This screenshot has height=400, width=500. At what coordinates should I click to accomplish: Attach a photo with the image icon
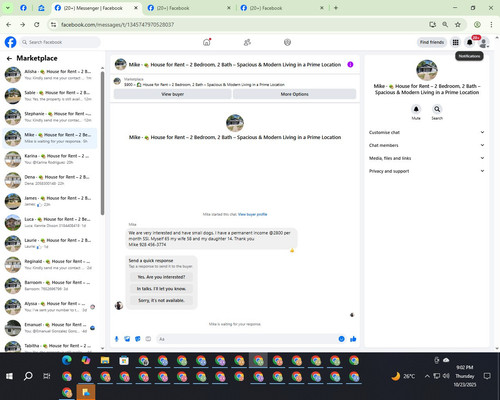[127, 339]
